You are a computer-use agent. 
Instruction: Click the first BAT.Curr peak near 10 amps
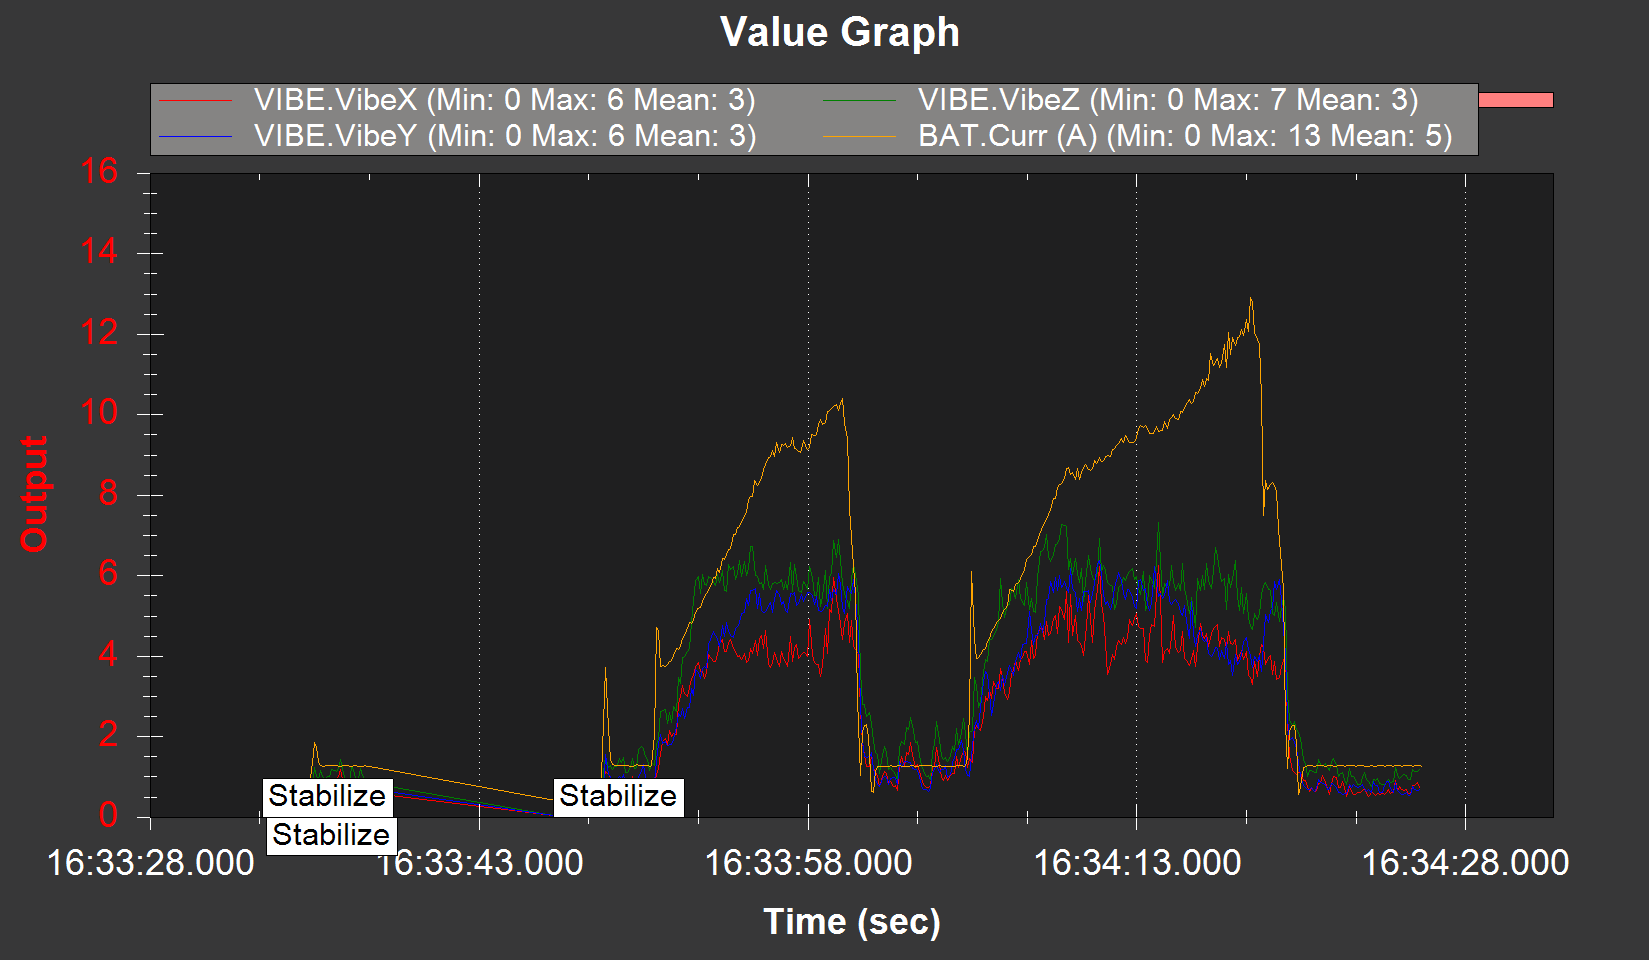coord(842,400)
